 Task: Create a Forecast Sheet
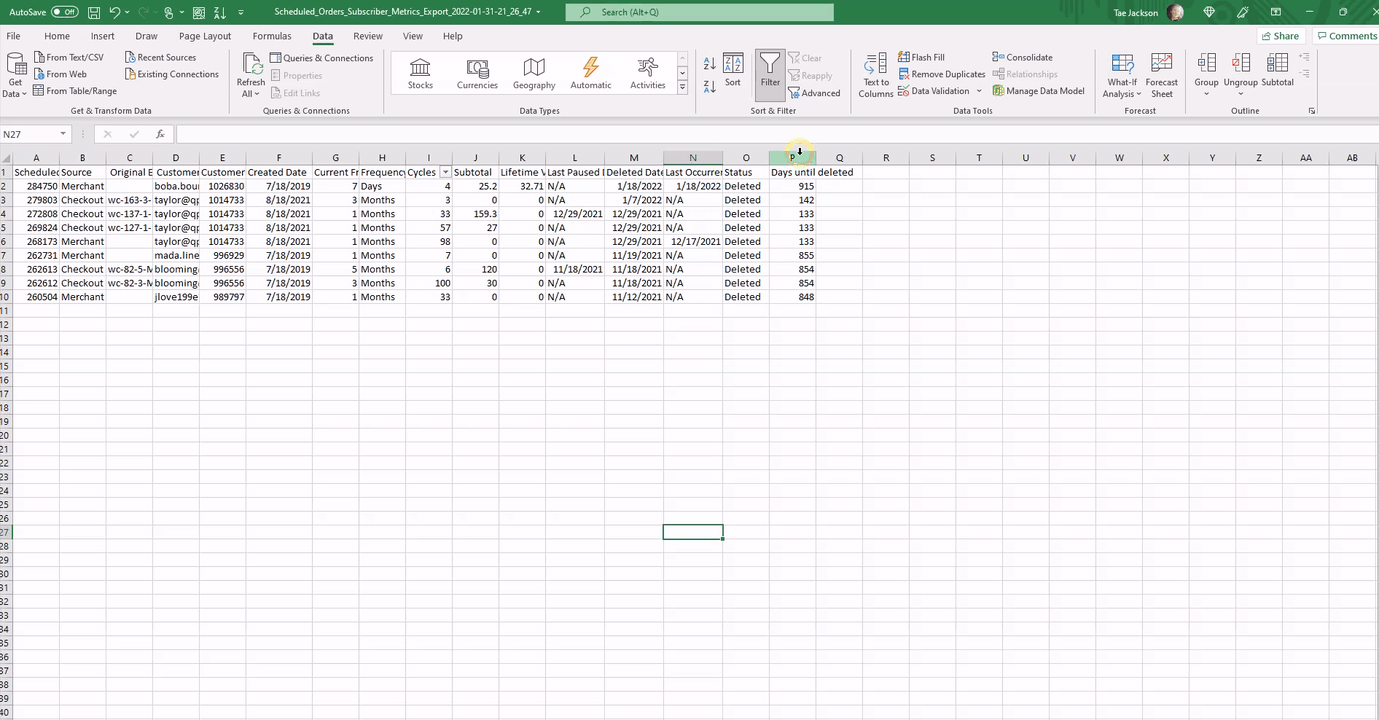tap(1162, 76)
